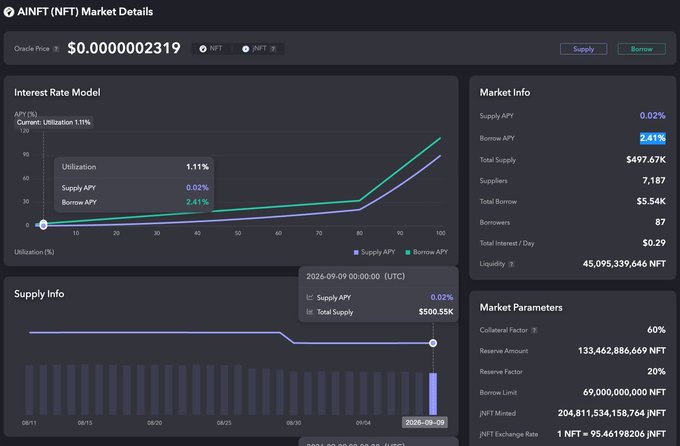Screen dimensions: 680x446
Task: Click the Total Borrow $5.54K value
Action: (x=651, y=201)
